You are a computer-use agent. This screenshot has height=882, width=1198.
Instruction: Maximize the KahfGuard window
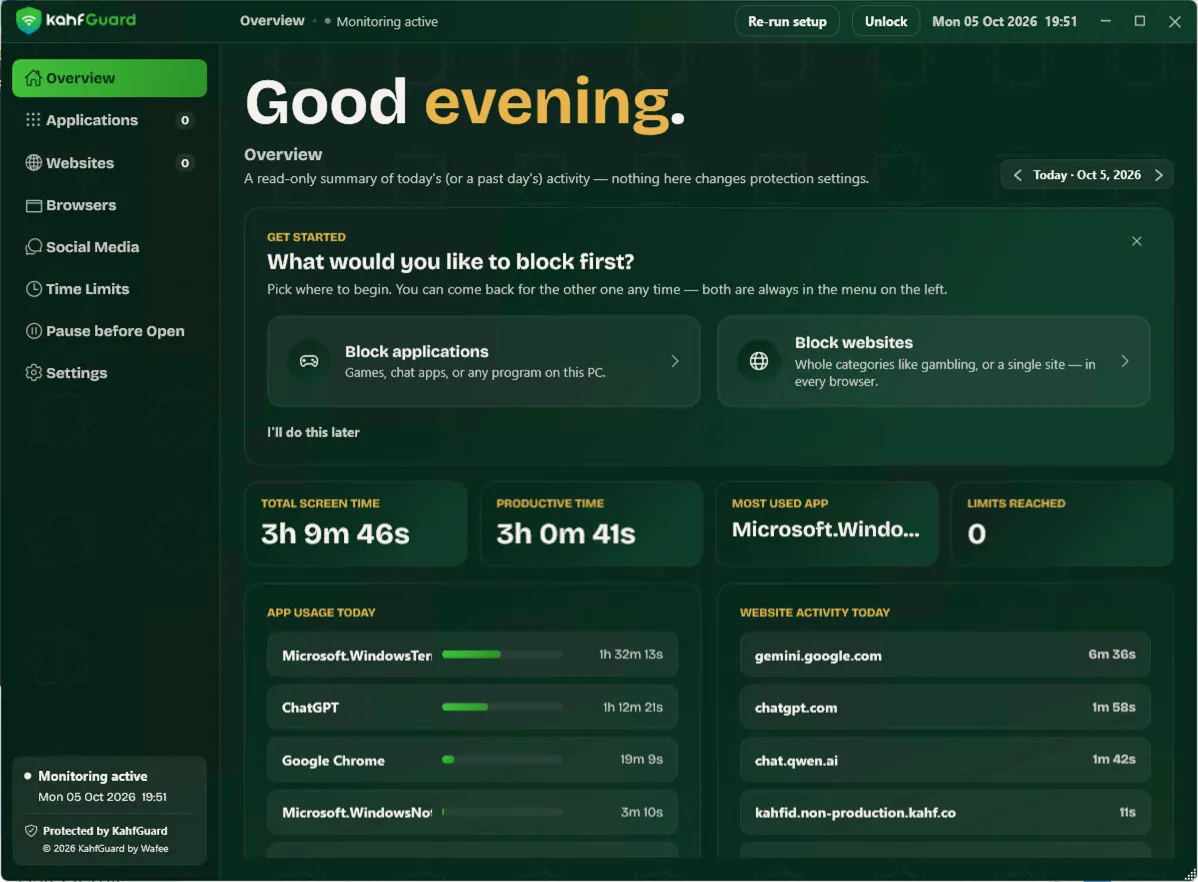(1139, 21)
